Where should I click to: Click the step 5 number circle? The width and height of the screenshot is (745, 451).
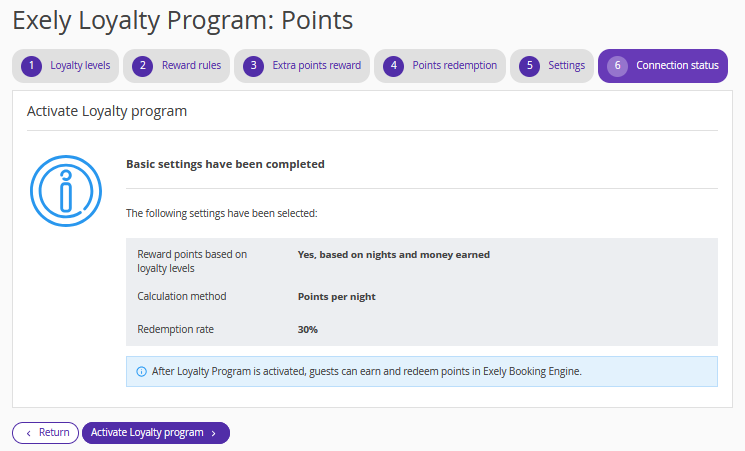[529, 66]
